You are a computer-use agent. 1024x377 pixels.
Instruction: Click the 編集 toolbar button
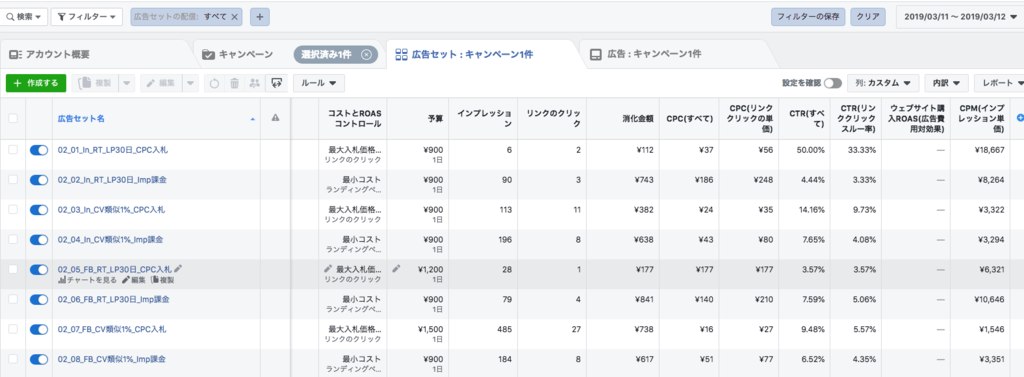pyautogui.click(x=161, y=83)
